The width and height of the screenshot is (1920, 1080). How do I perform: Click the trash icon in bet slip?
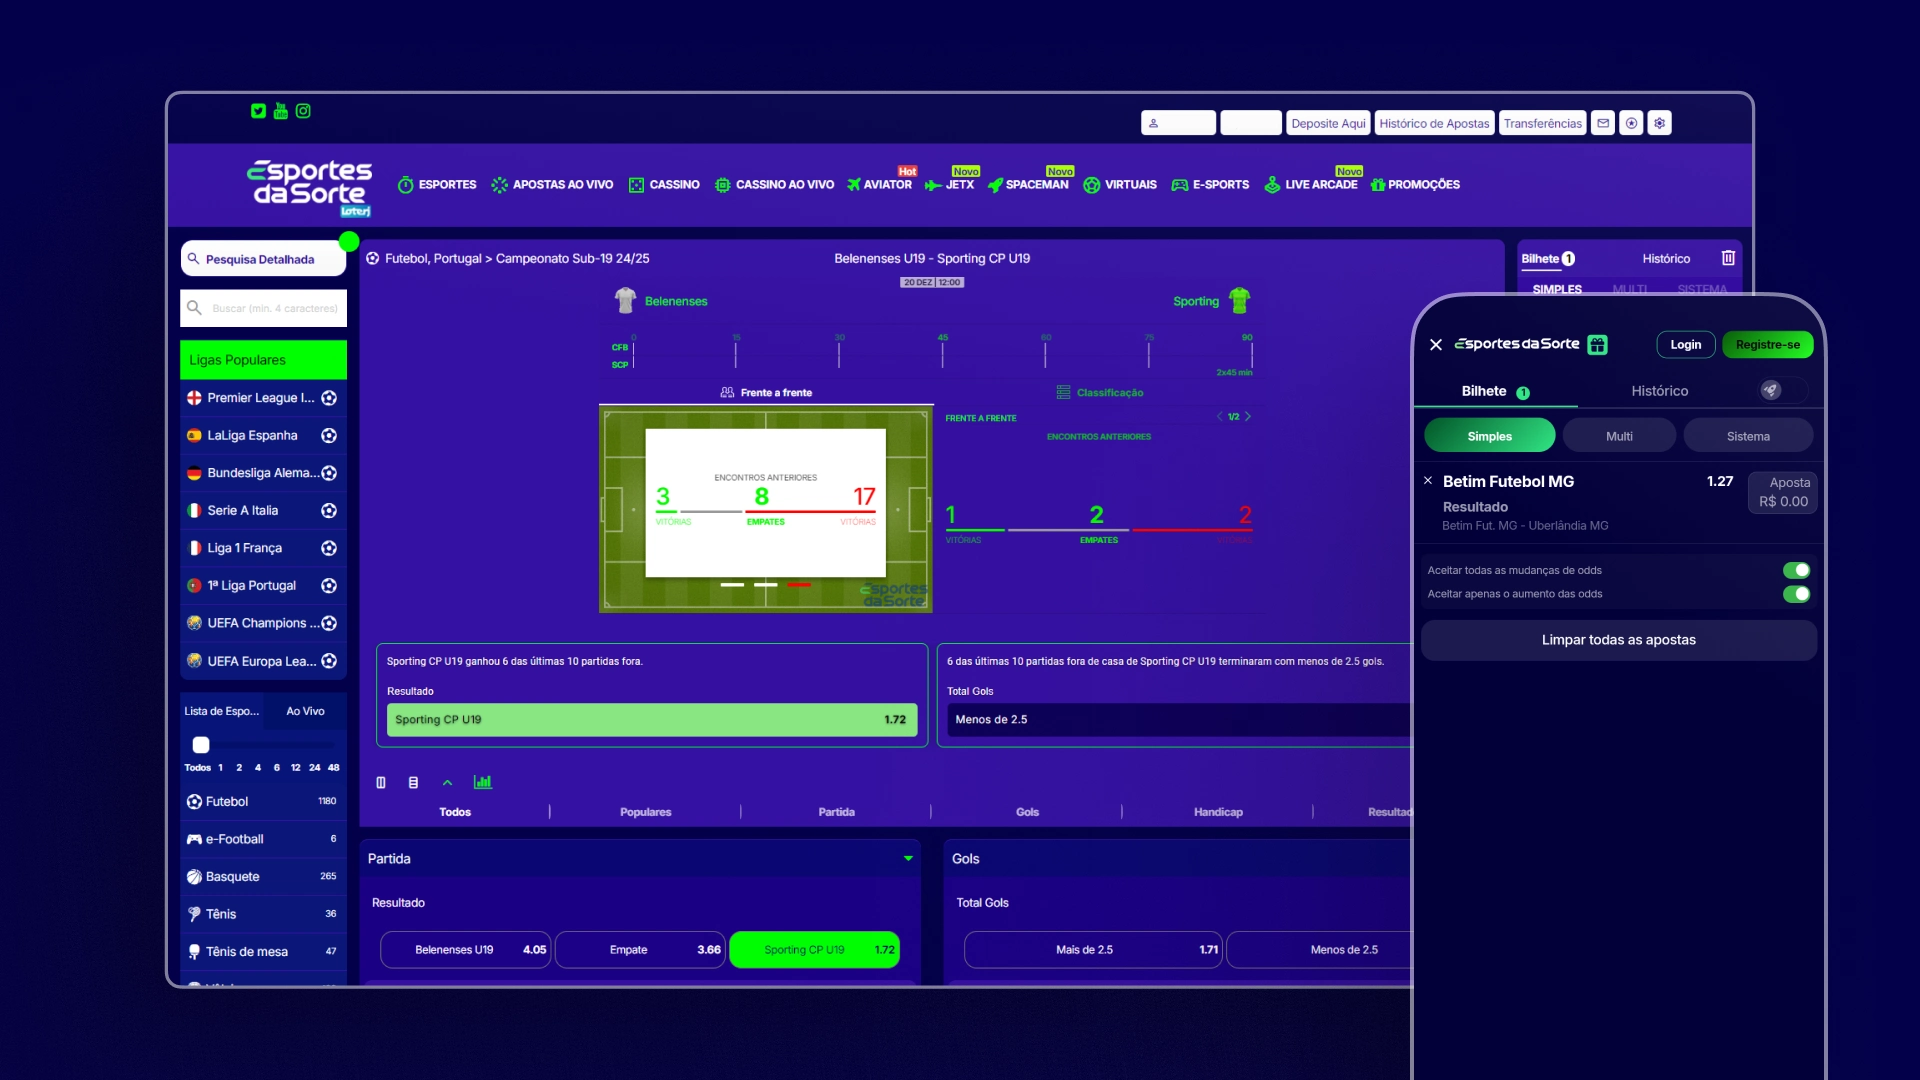1728,258
